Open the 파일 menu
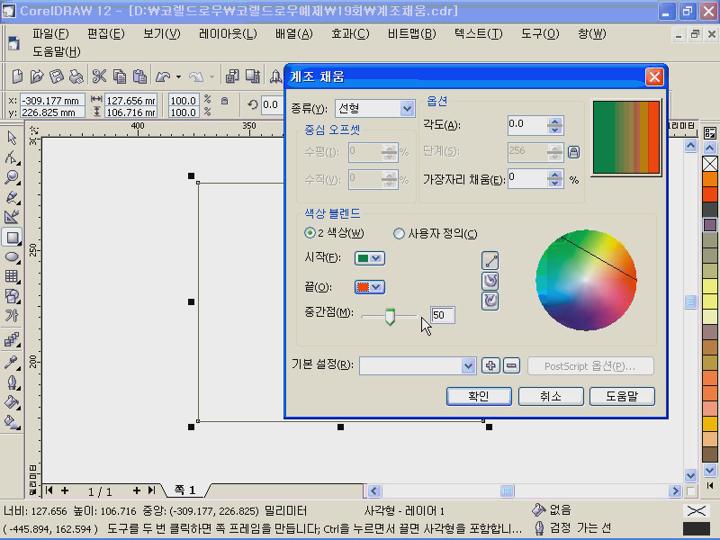This screenshot has height=540, width=720. (x=51, y=34)
